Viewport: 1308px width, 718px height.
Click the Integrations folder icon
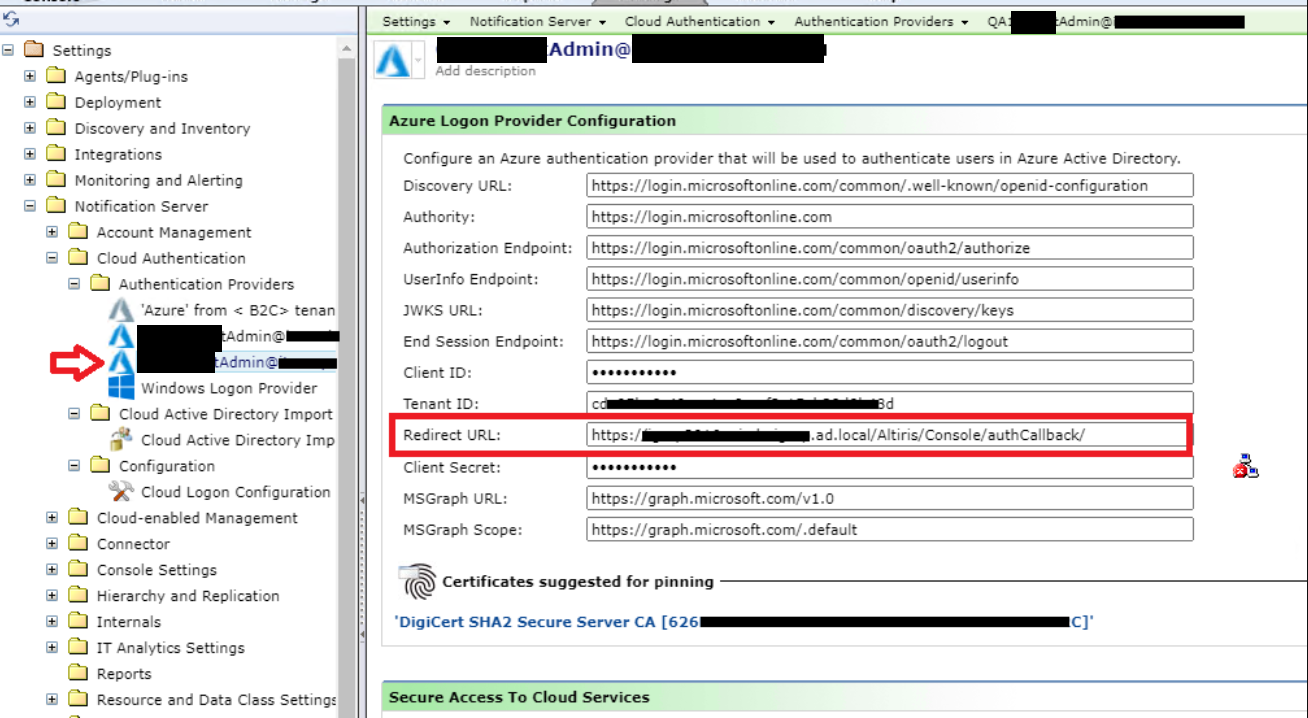pos(56,154)
